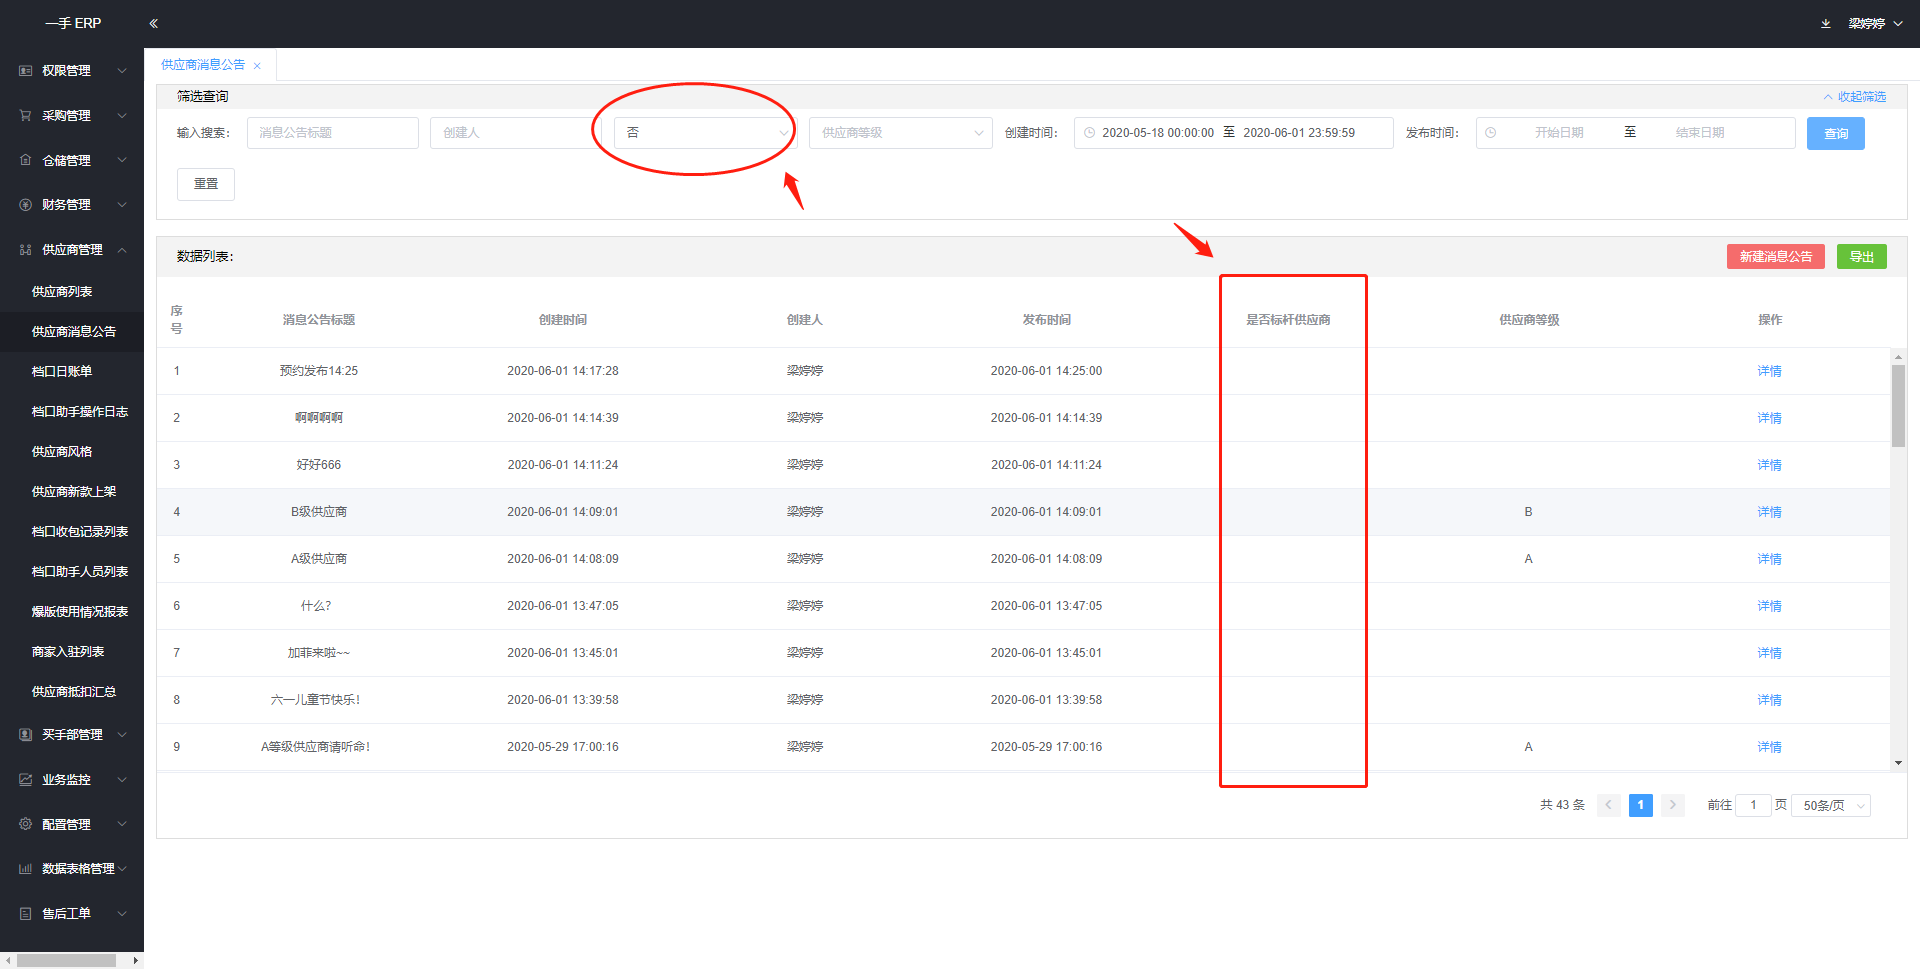Expand the 仓储管理 menu

pyautogui.click(x=122, y=160)
